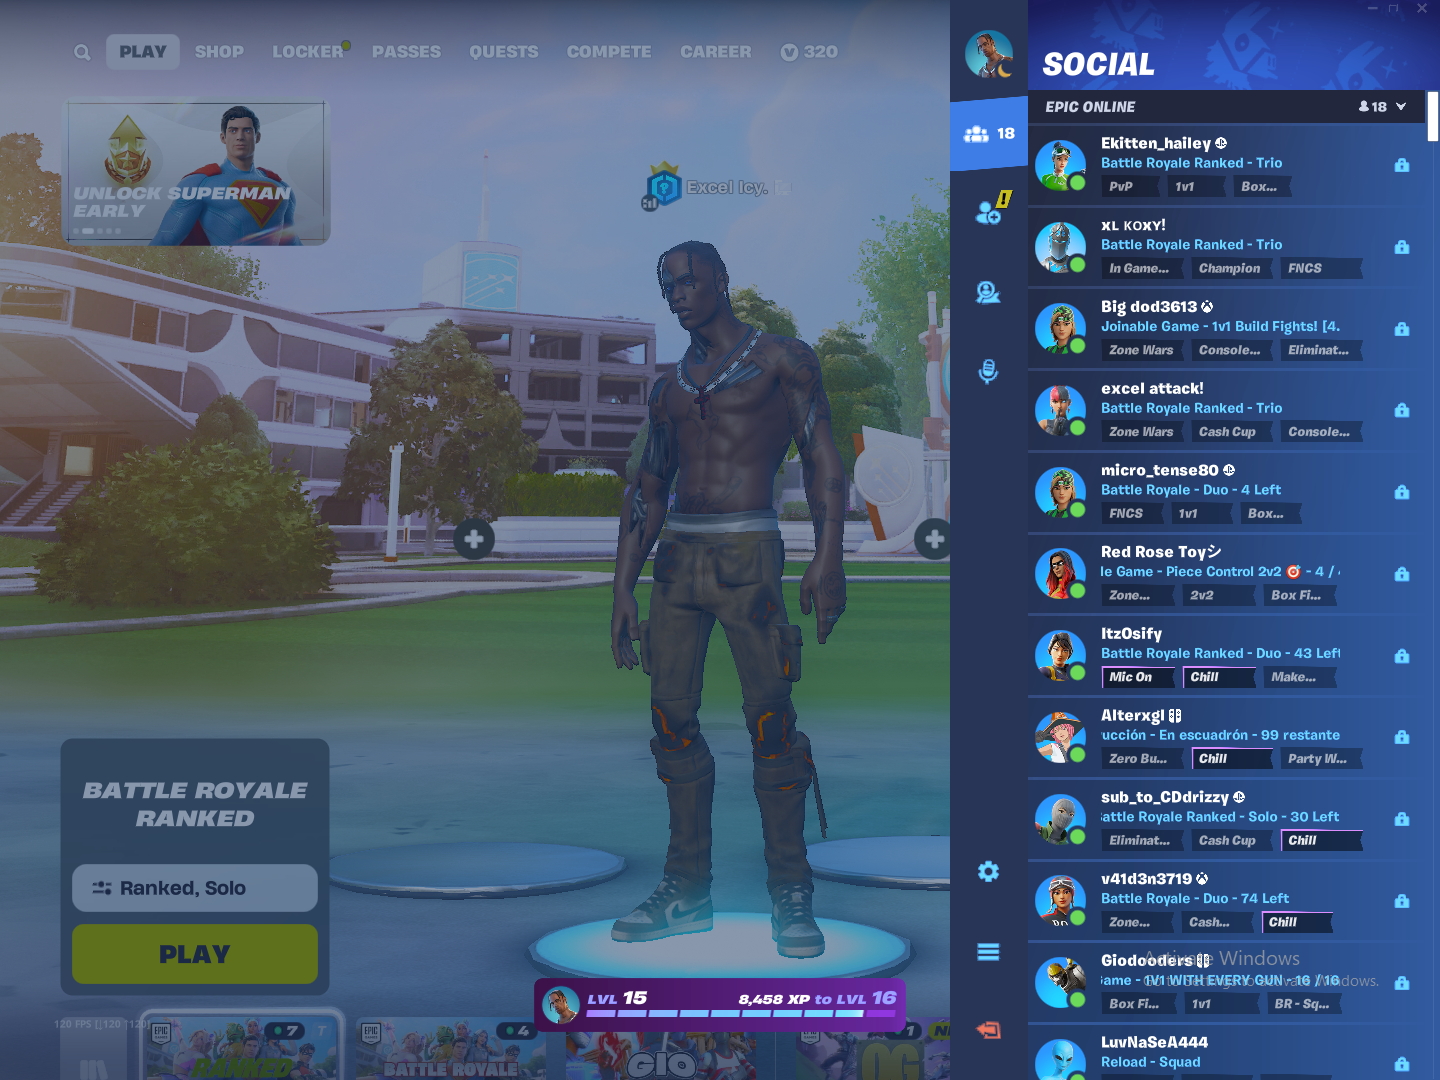Screen dimensions: 1440x1080
Task: Click Red Rose Toy's avatar picture
Action: coord(1060,573)
